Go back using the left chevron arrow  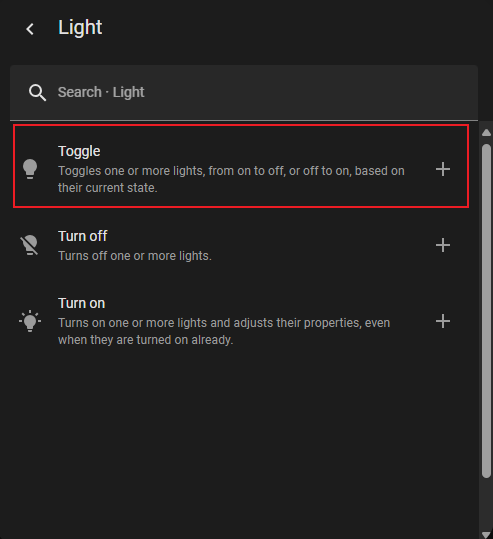tap(30, 29)
